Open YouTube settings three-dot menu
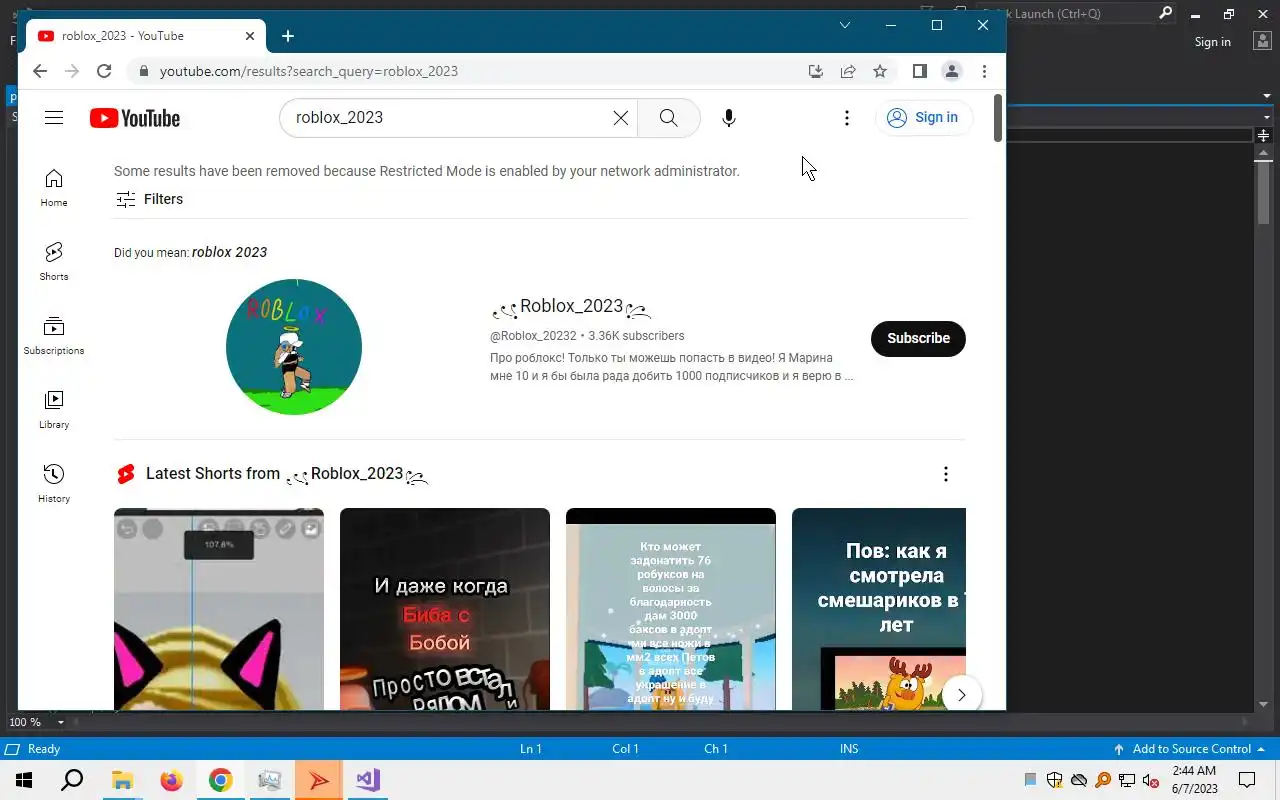1280x800 pixels. (847, 118)
